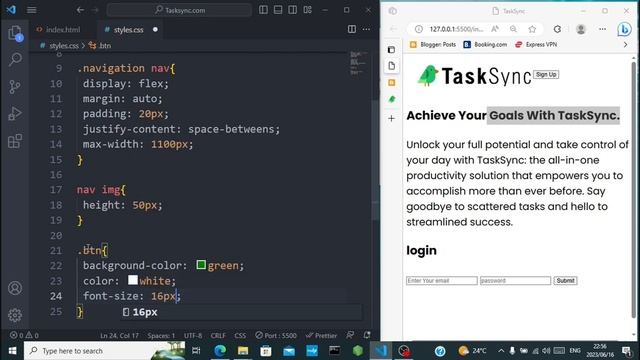Click Read aloud icon in address bar

coord(495,29)
